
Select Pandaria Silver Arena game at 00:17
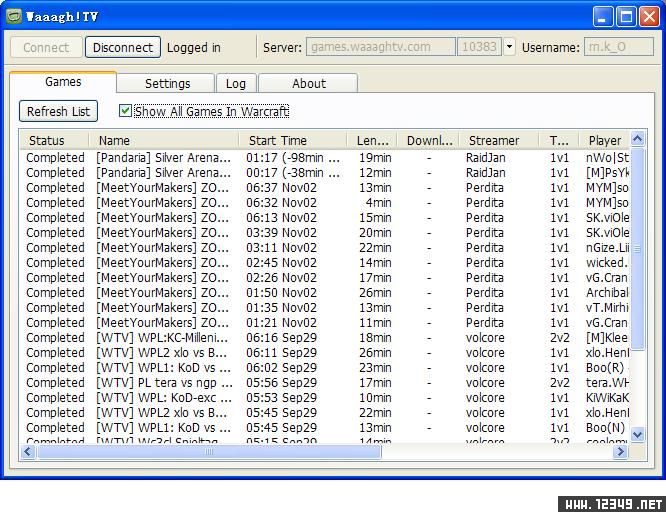coord(325,173)
